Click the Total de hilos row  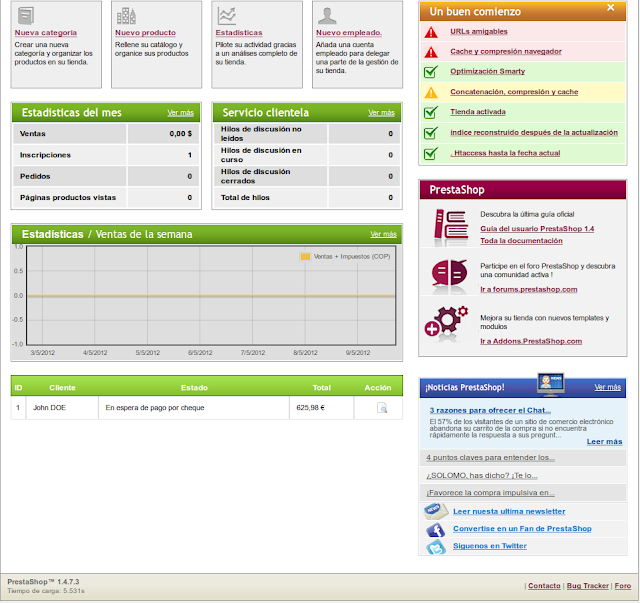pyautogui.click(x=307, y=198)
